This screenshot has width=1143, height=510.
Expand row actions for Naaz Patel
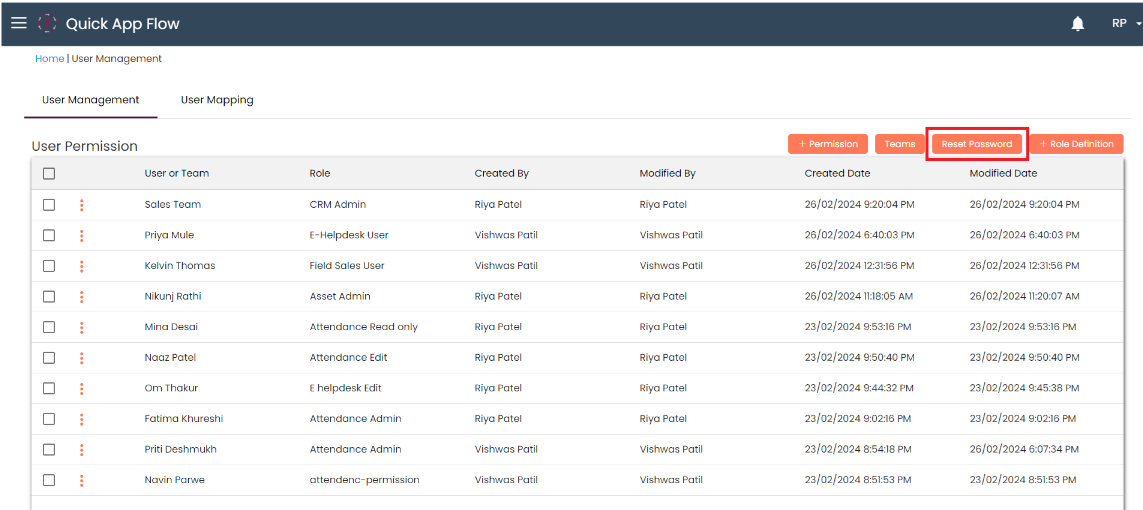point(81,358)
